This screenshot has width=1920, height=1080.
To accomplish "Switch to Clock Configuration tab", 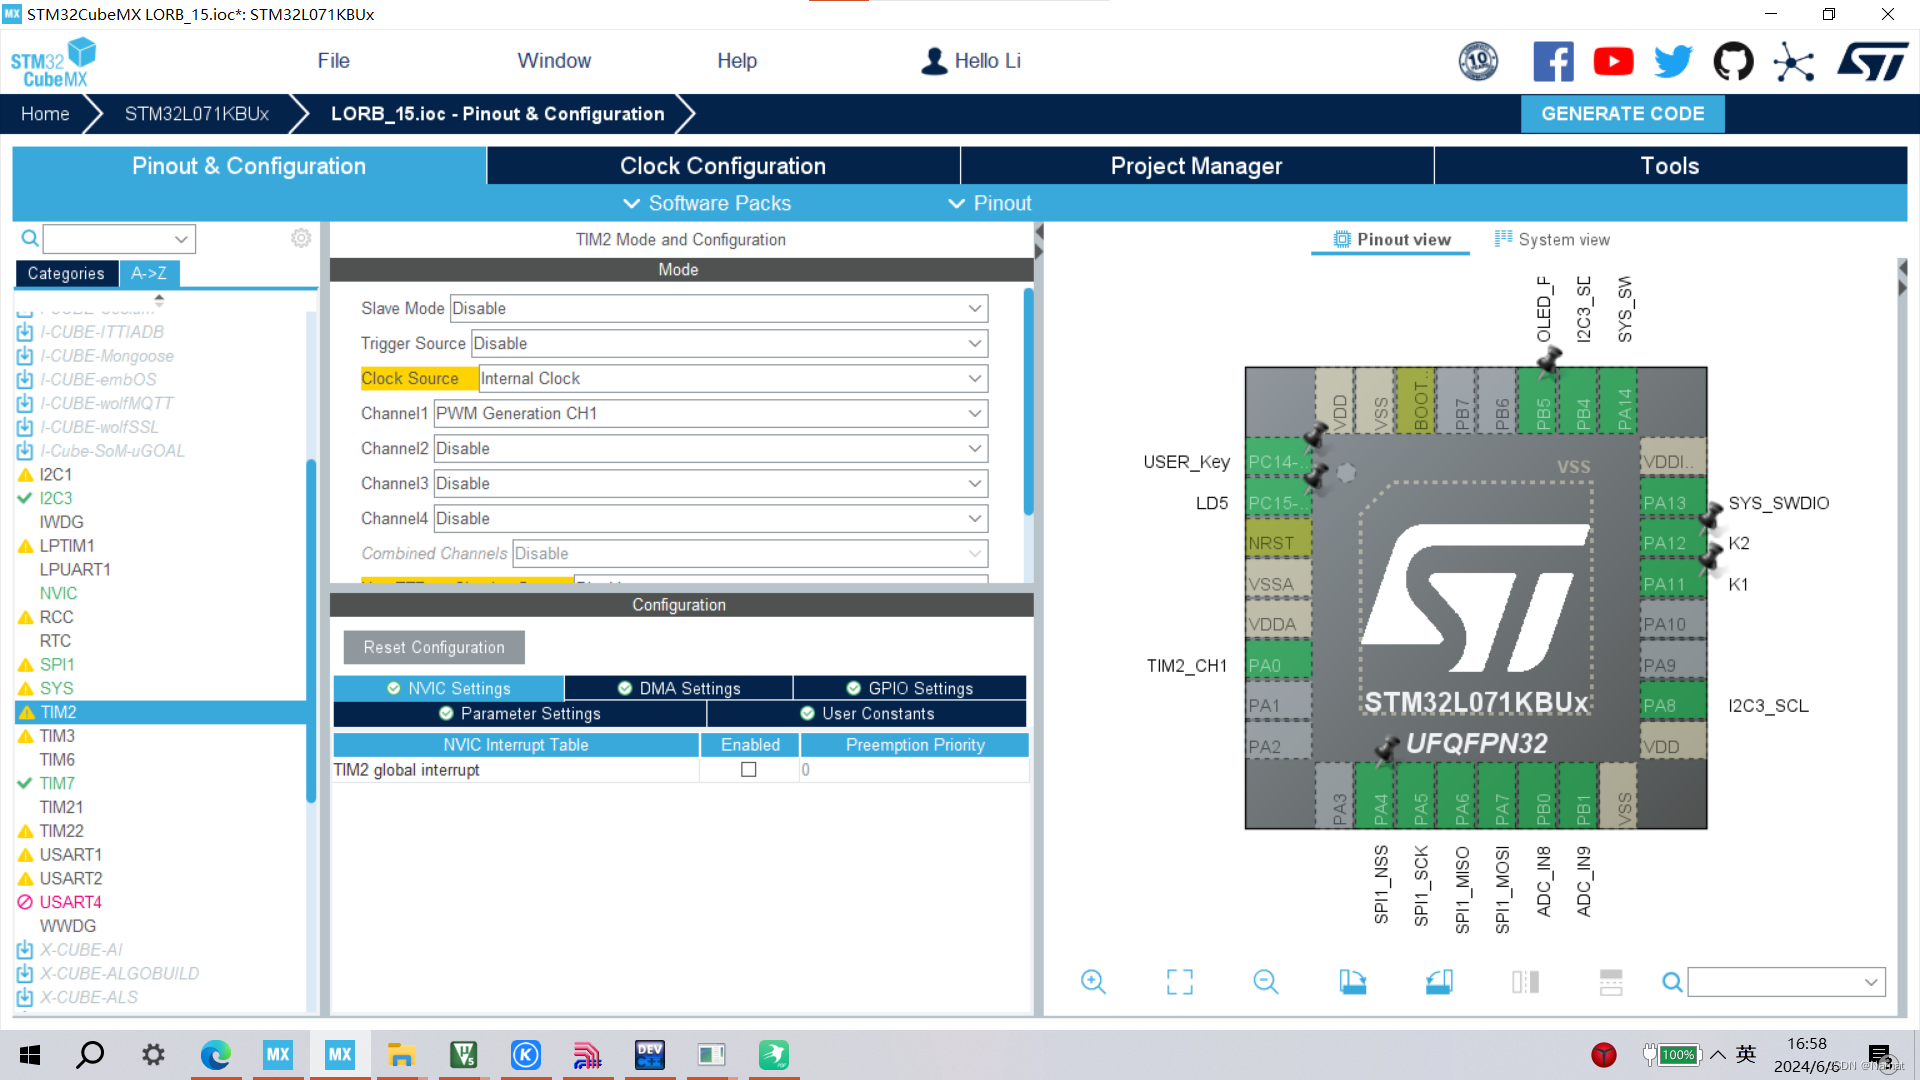I will pyautogui.click(x=723, y=166).
